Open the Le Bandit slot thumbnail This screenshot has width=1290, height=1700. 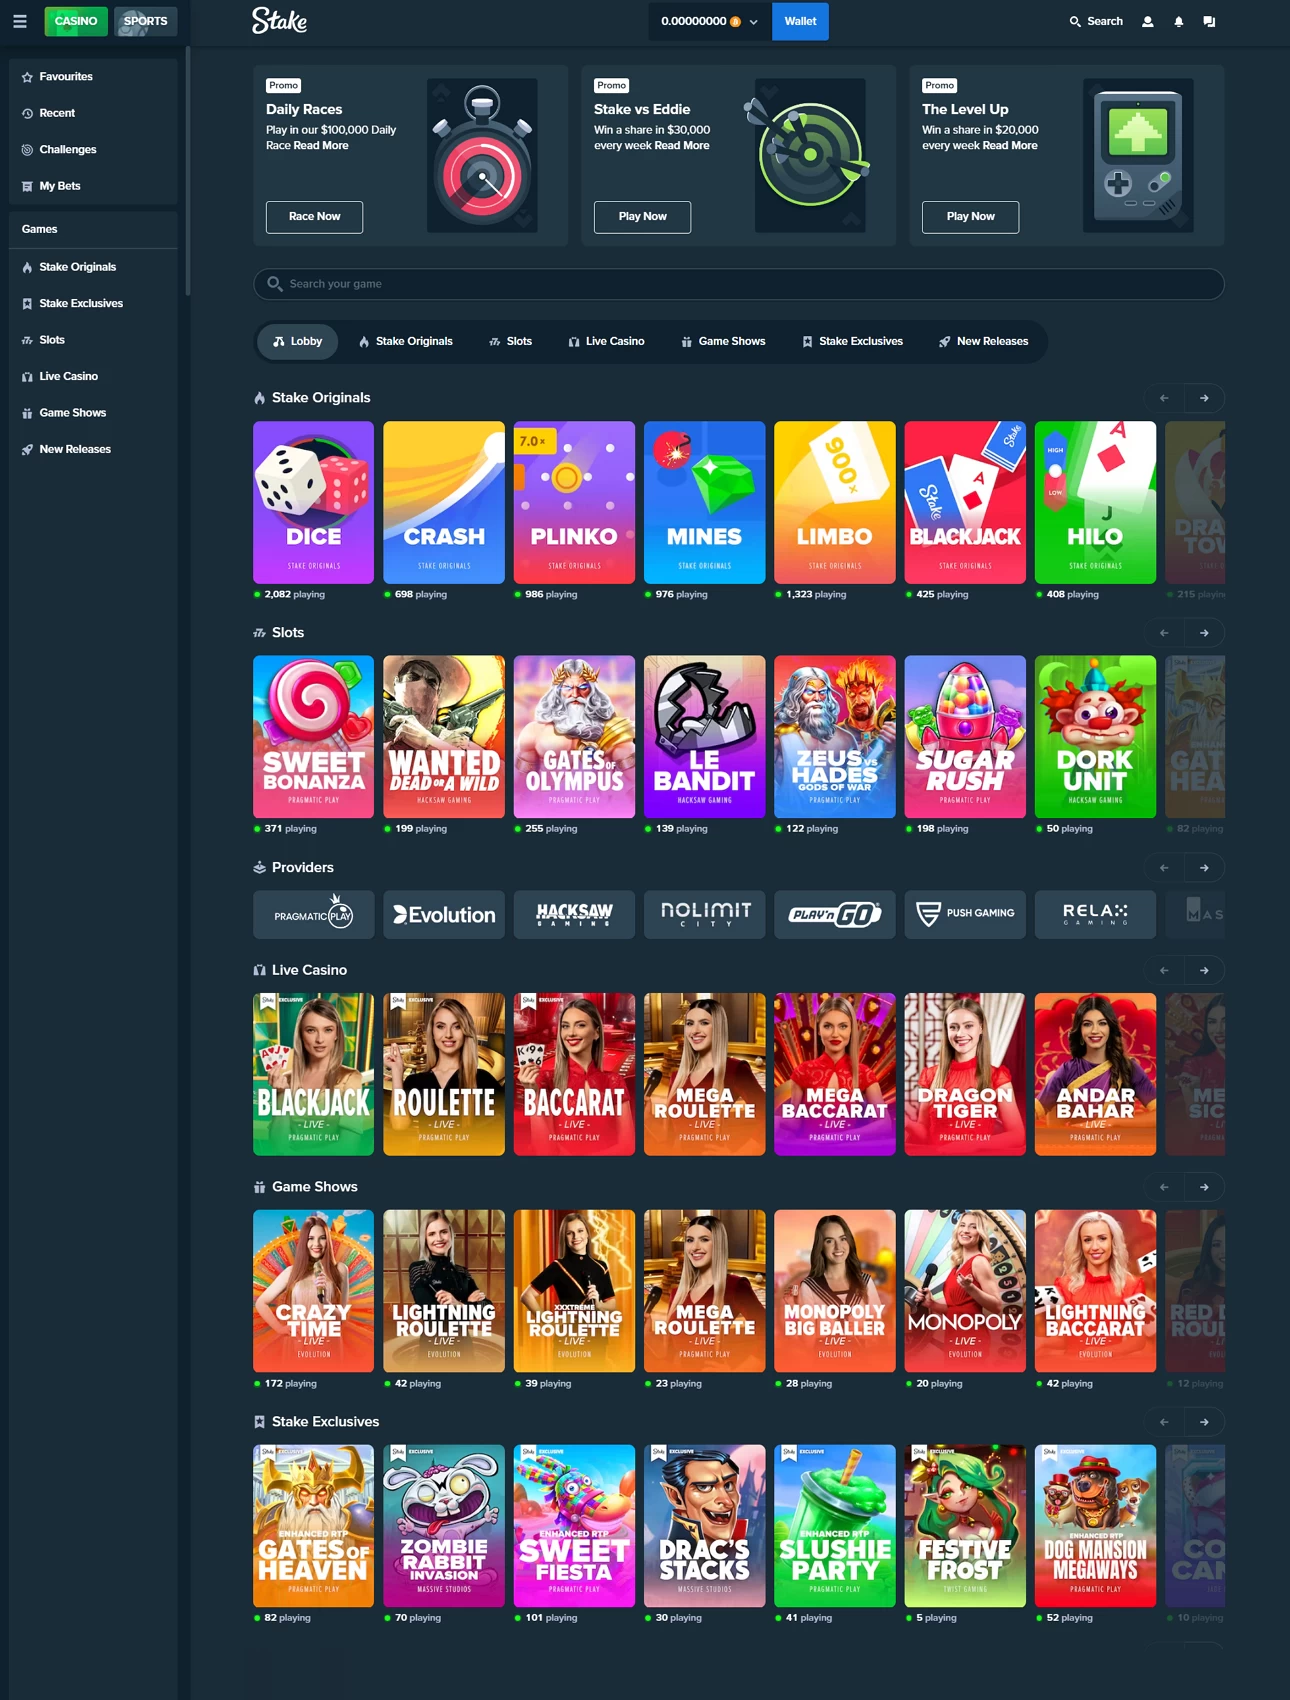click(x=705, y=737)
